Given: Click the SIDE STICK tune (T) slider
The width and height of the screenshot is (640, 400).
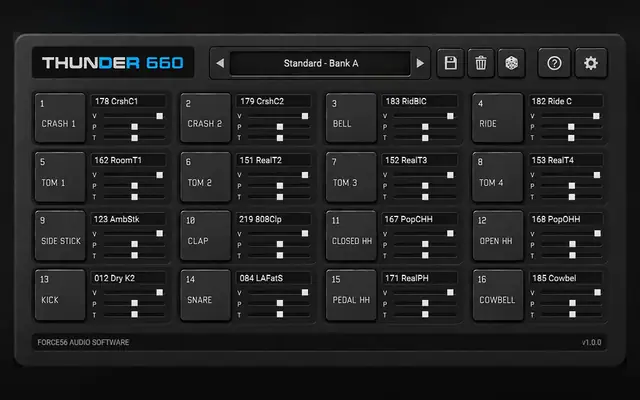Looking at the screenshot, I should pyautogui.click(x=134, y=256).
